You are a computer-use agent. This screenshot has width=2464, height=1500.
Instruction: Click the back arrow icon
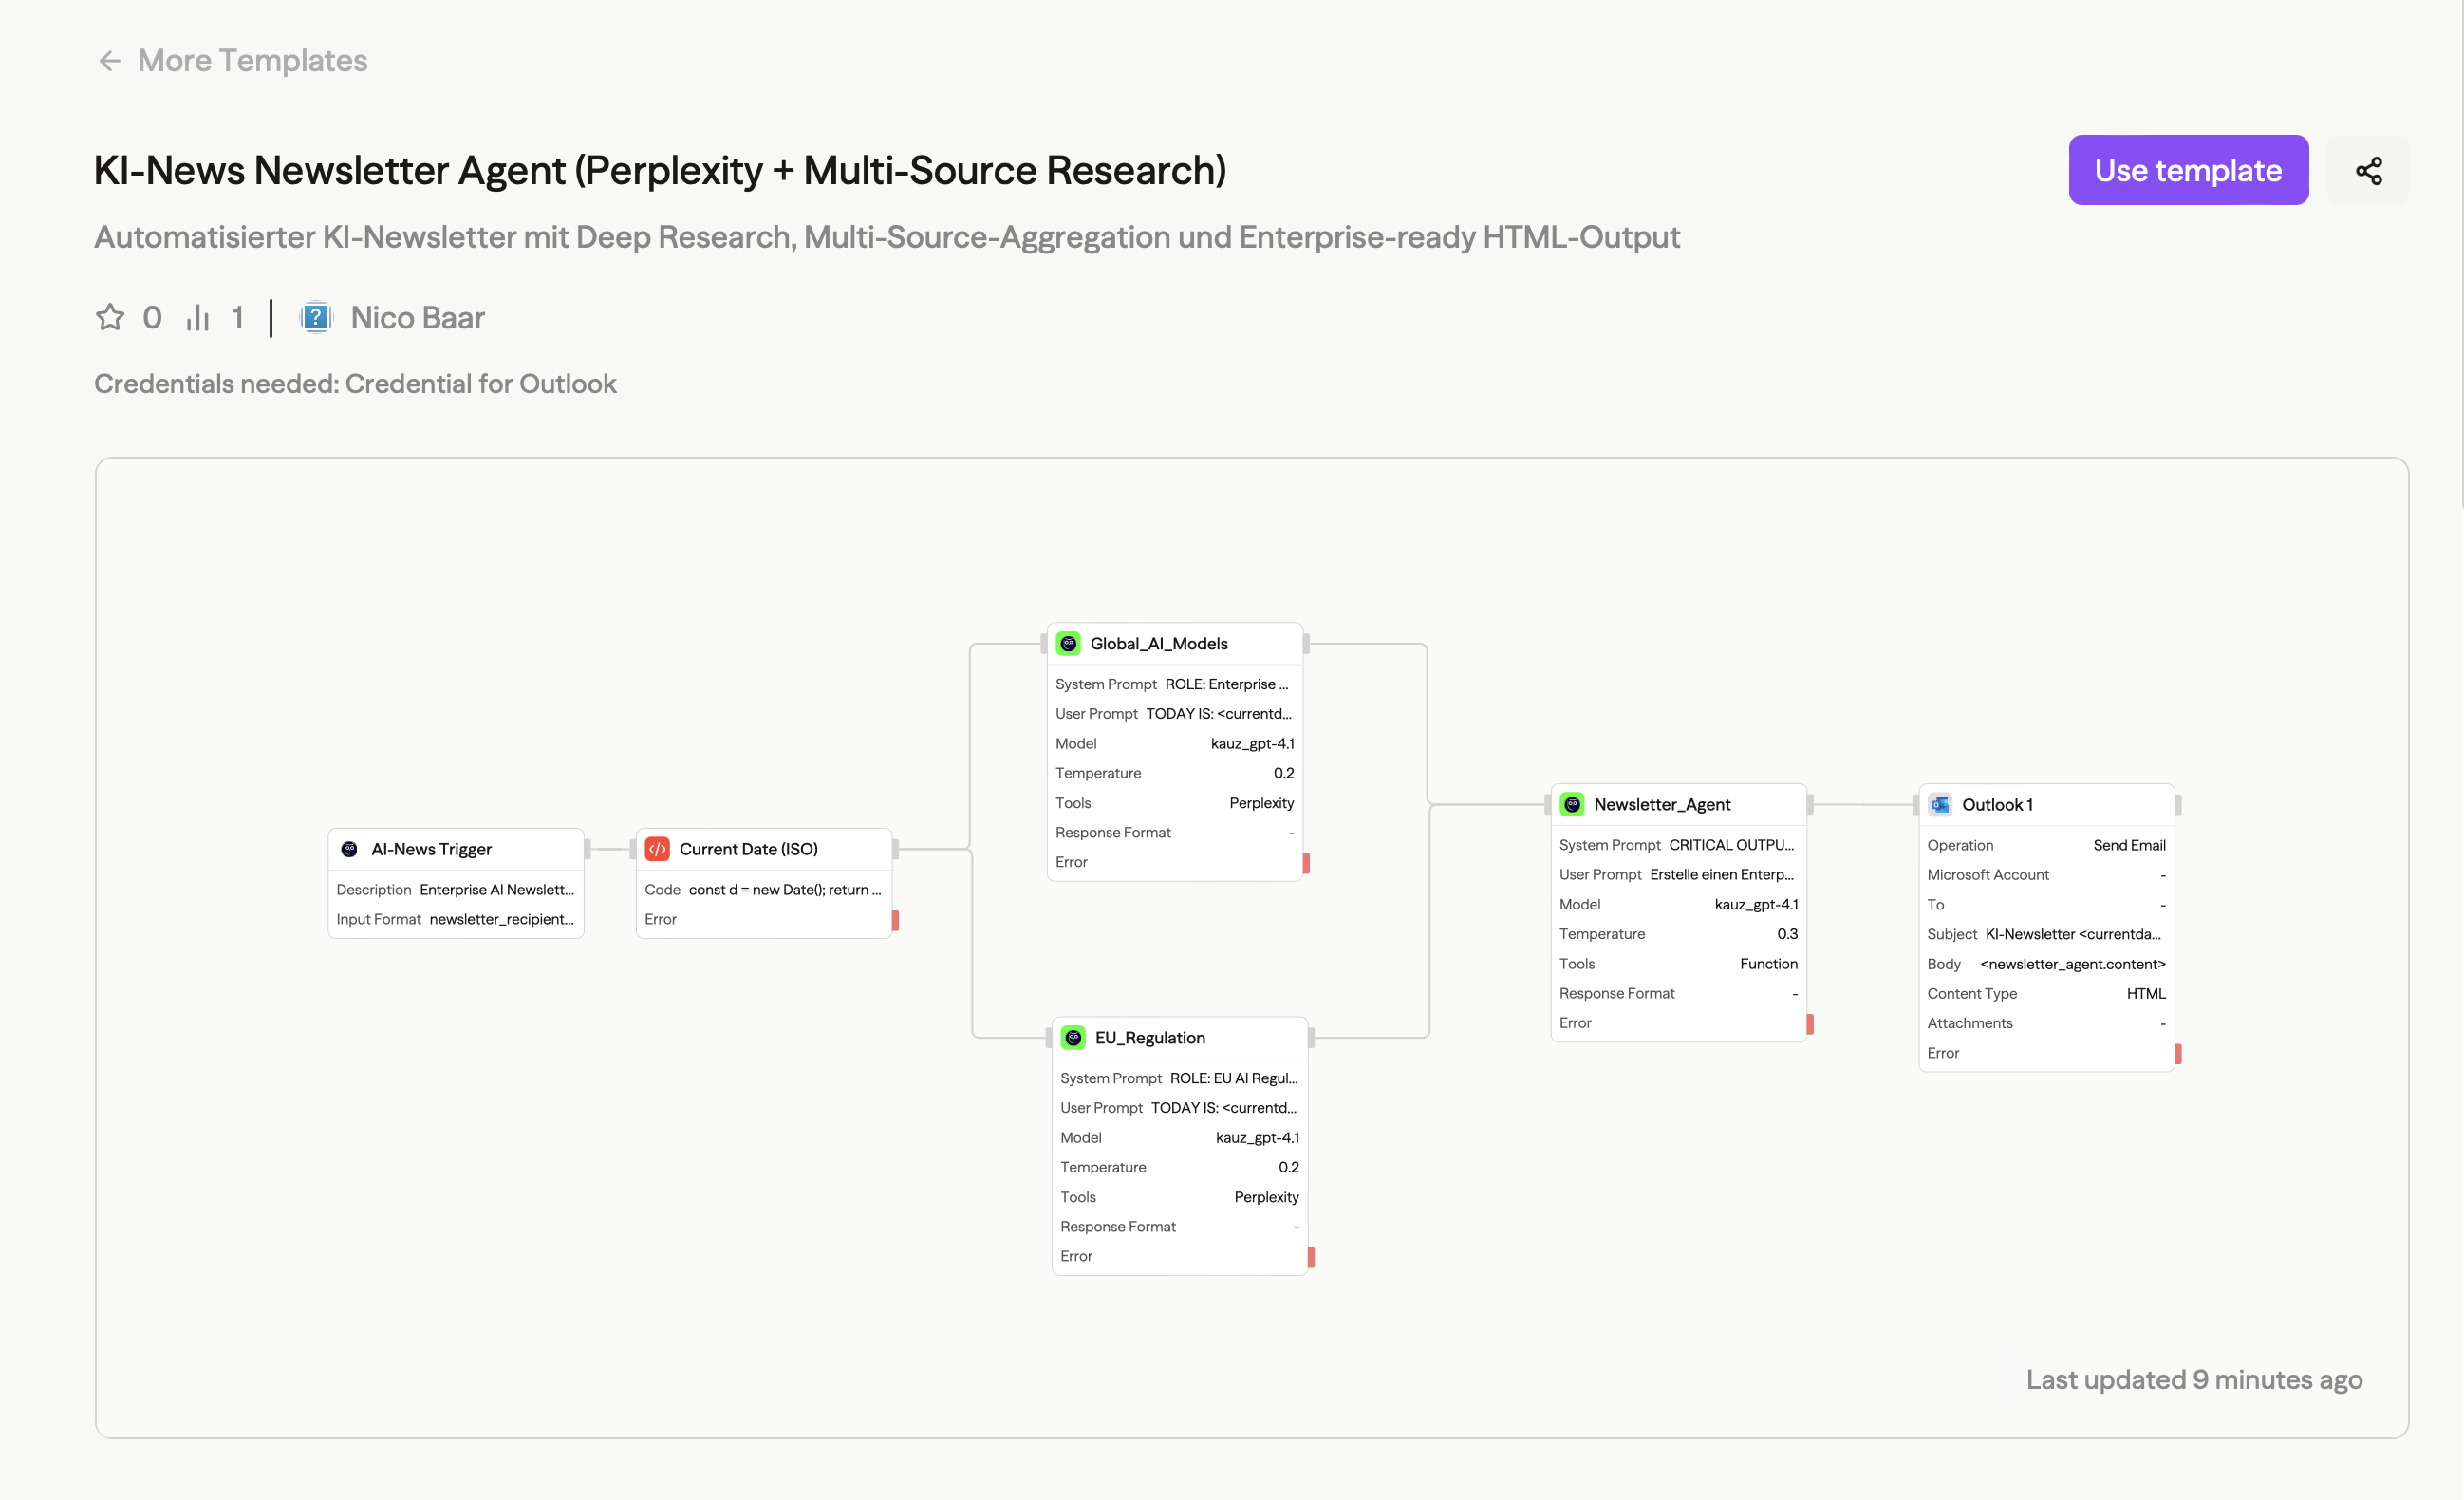point(110,61)
